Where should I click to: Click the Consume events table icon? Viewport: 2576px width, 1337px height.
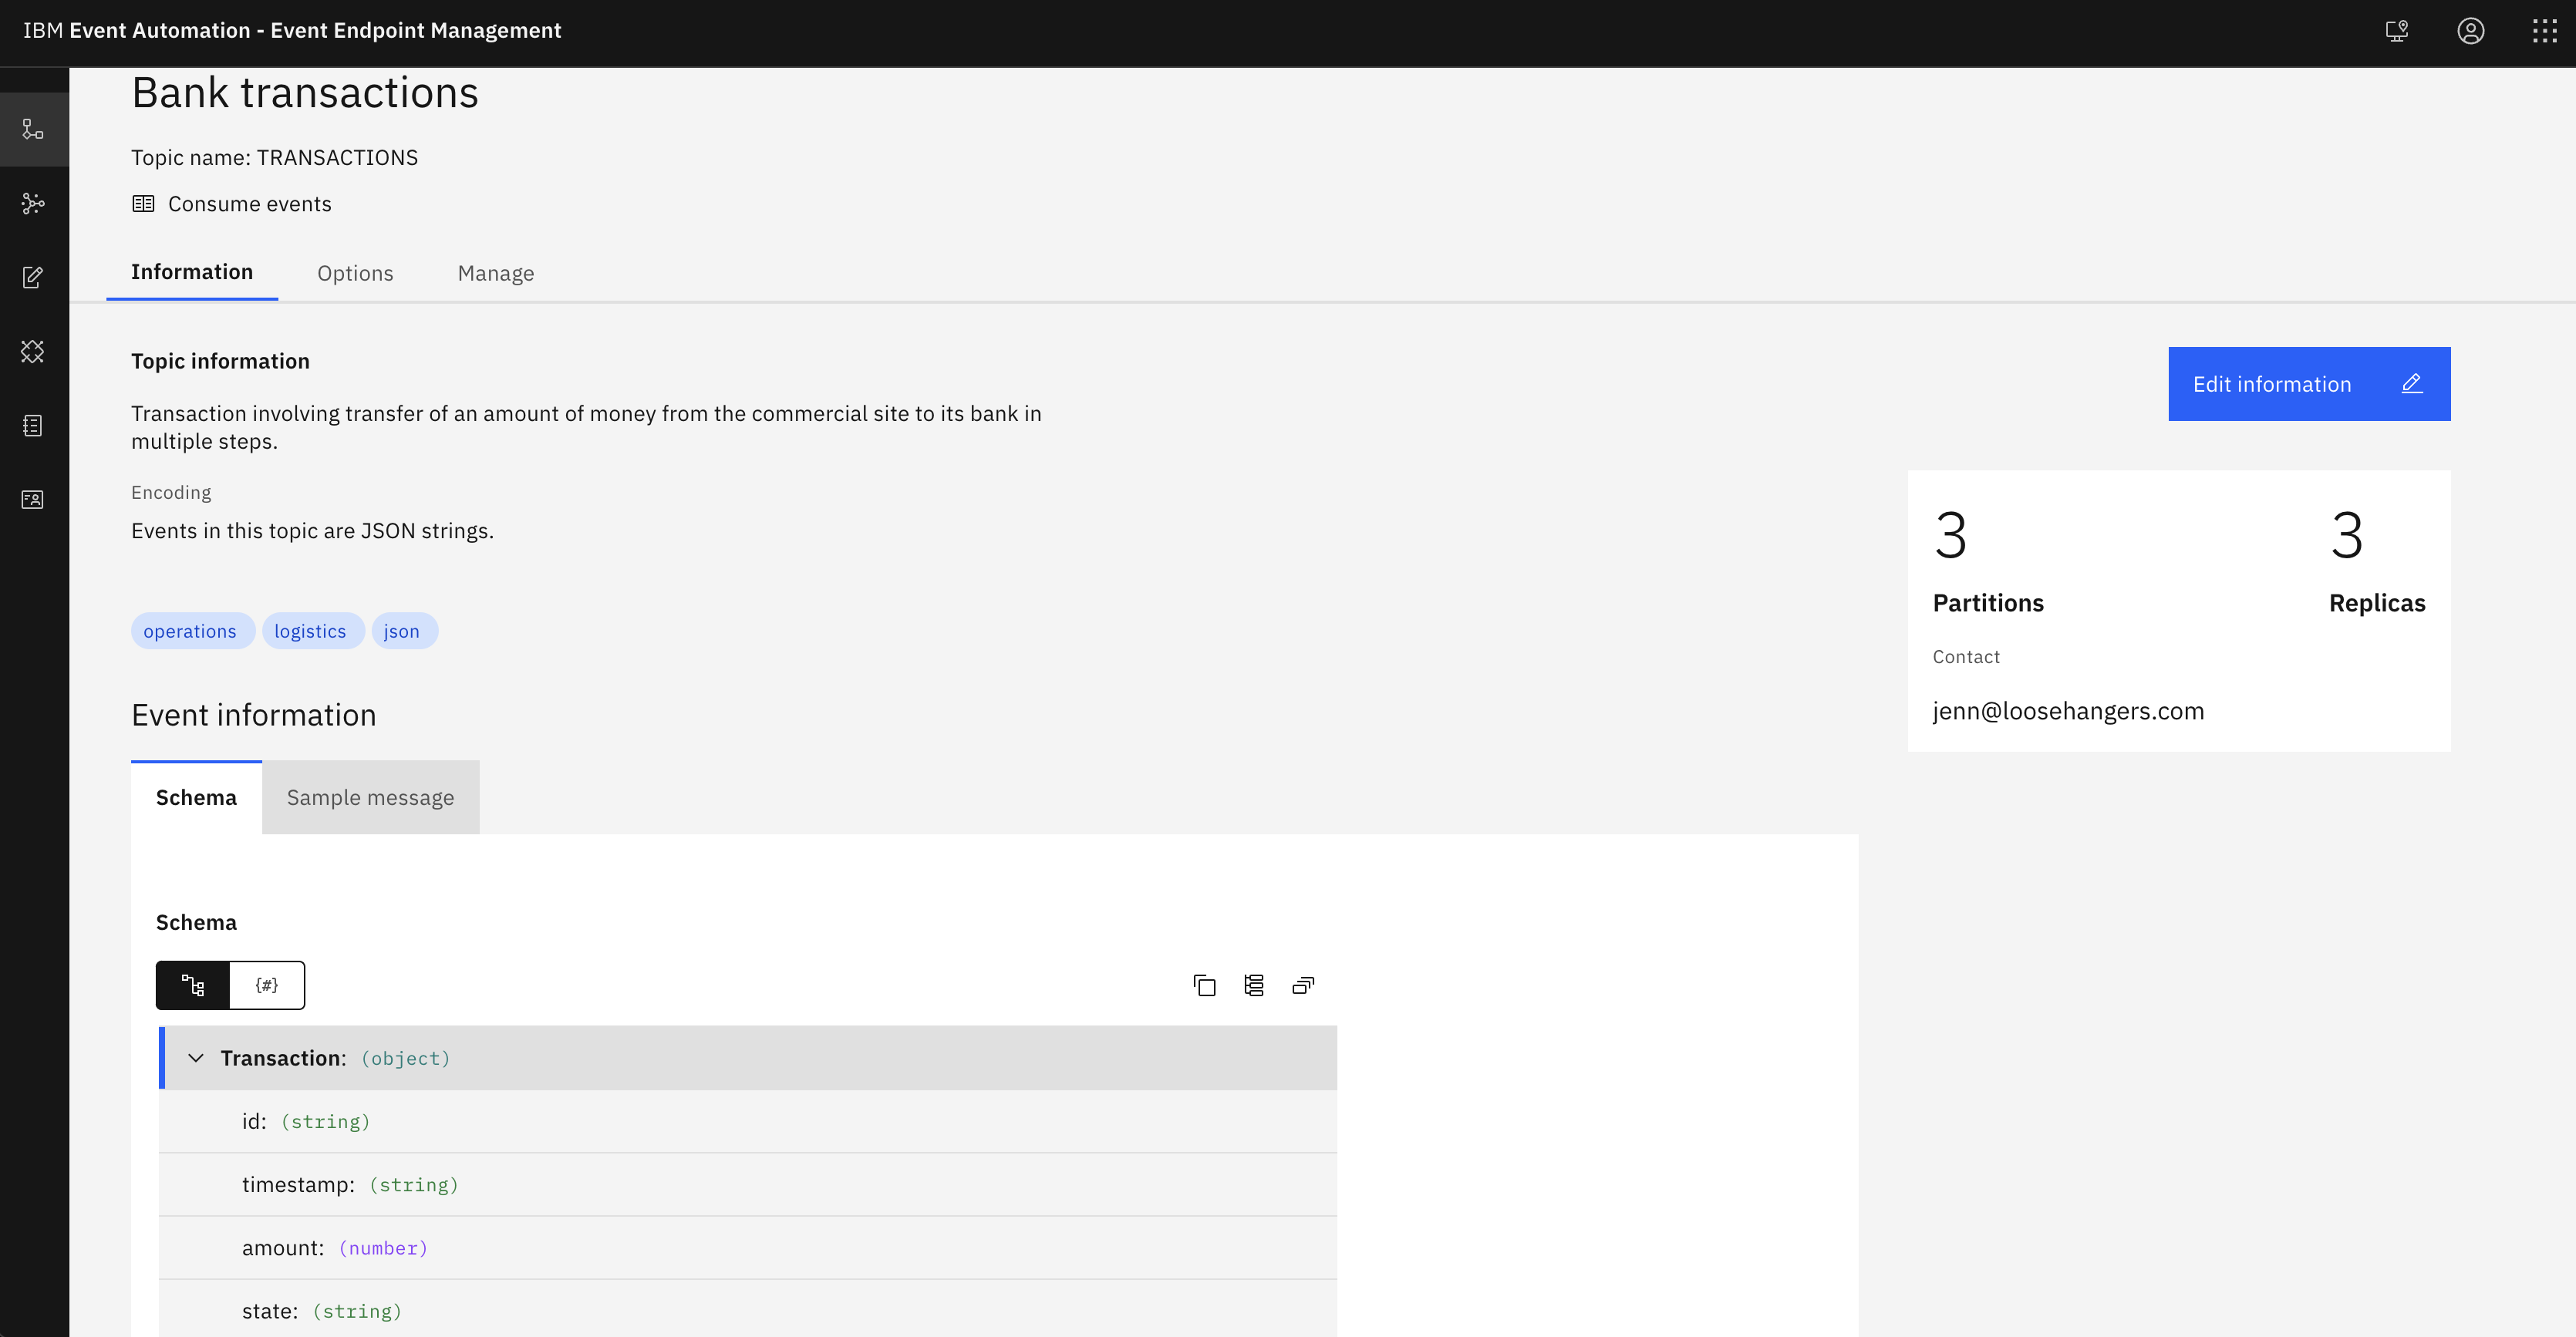[x=143, y=204]
